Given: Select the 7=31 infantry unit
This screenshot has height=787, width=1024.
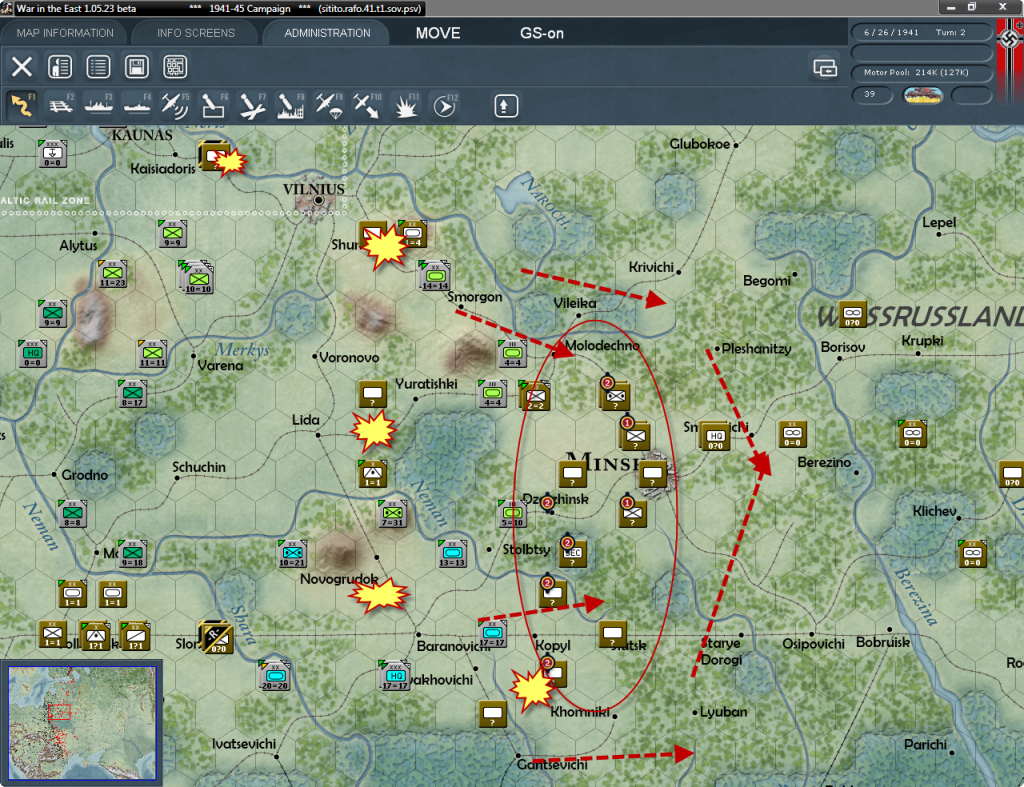Looking at the screenshot, I should point(392,514).
